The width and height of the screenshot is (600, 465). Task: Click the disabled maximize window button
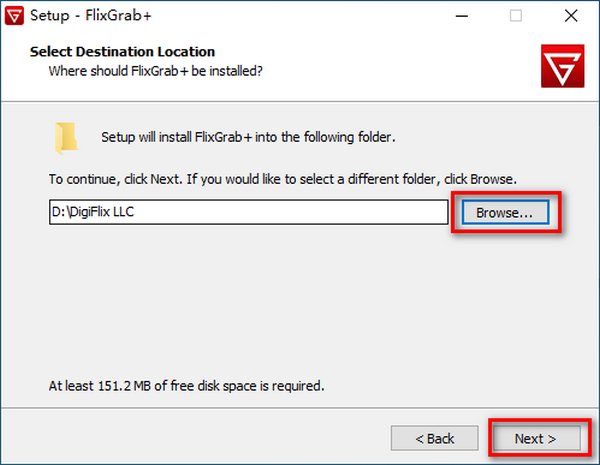point(516,15)
